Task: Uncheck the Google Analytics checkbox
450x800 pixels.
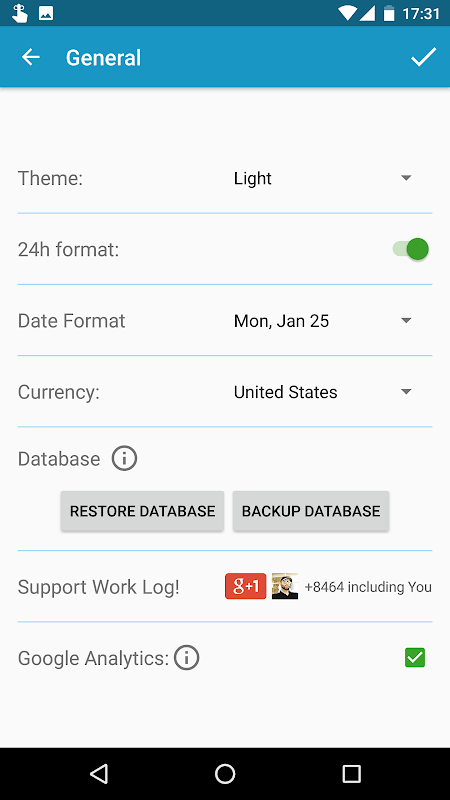Action: coord(415,657)
